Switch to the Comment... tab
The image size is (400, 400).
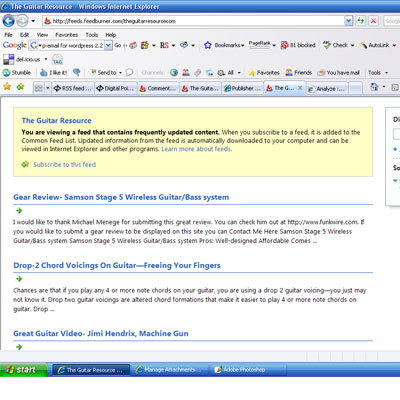[x=158, y=88]
